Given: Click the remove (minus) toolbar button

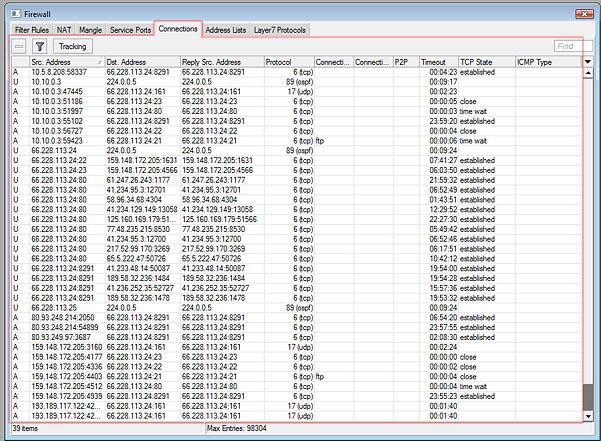Looking at the screenshot, I should pyautogui.click(x=19, y=47).
